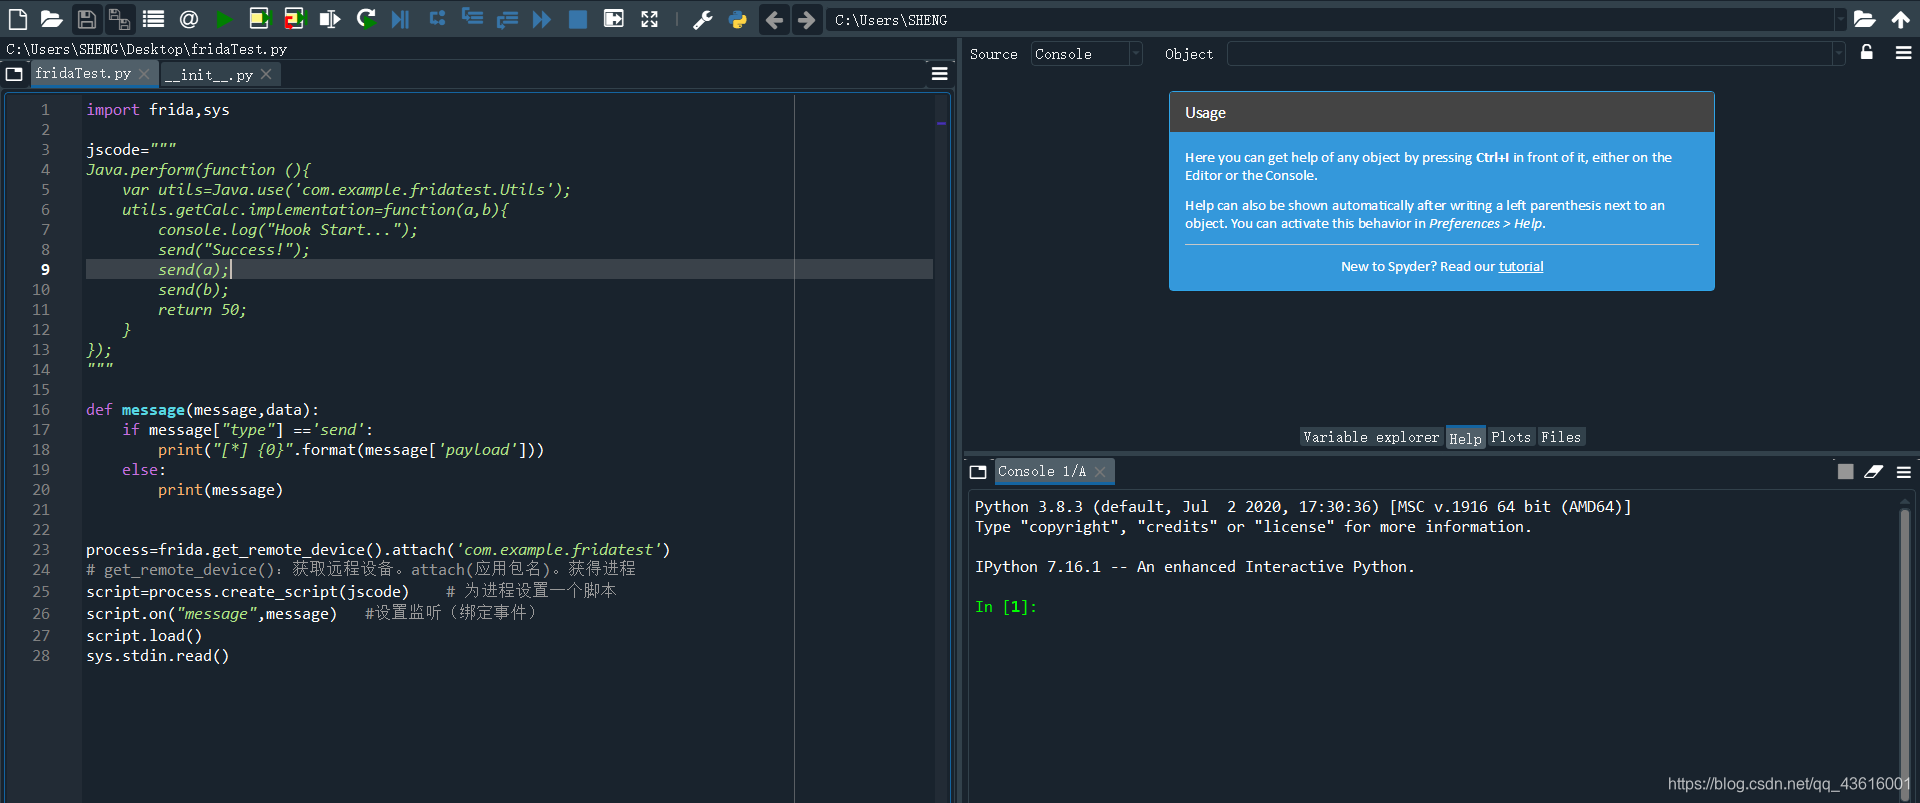Viewport: 1920px width, 803px height.
Task: Close the Console 1/A tab
Action: click(1100, 471)
